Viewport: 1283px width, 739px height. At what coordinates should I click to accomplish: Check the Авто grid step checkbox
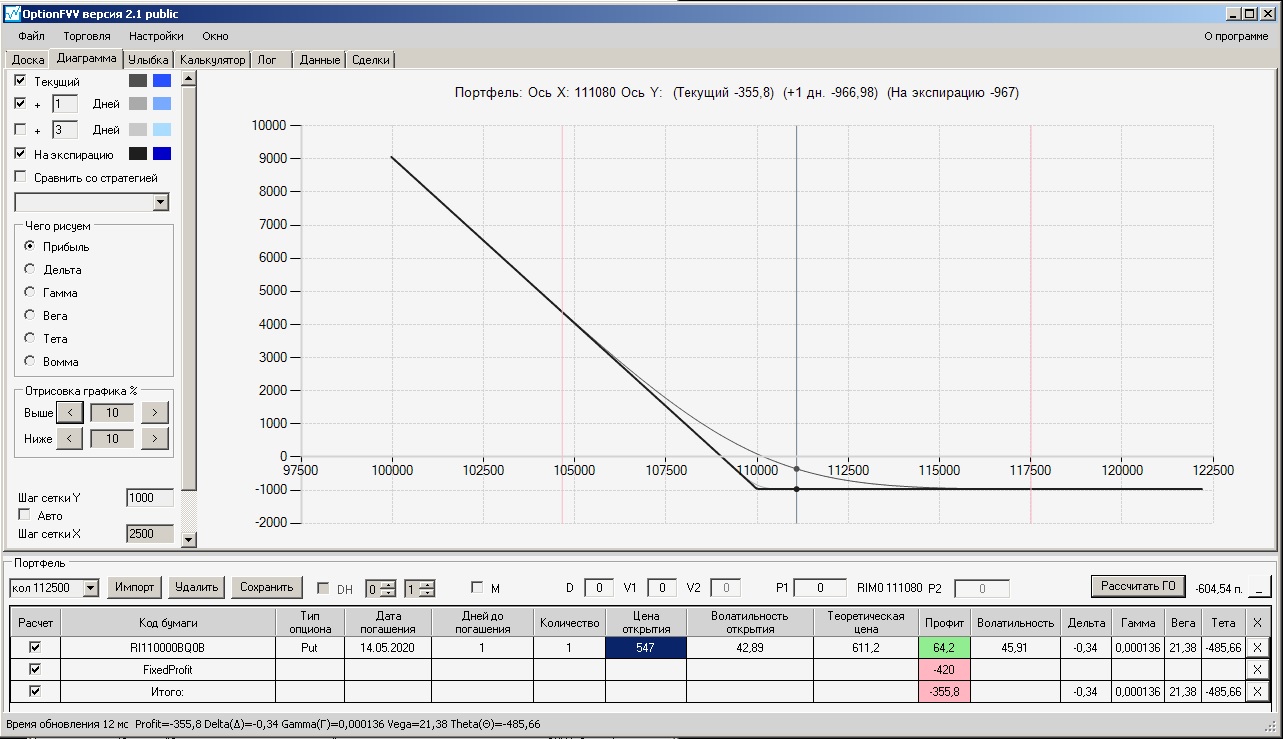tap(25, 515)
